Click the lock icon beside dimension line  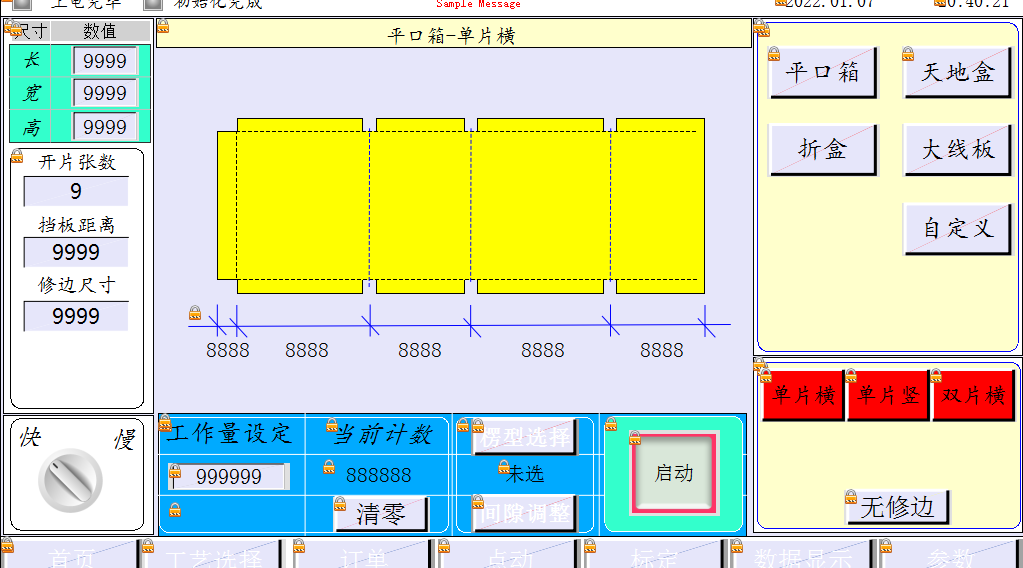pyautogui.click(x=195, y=313)
